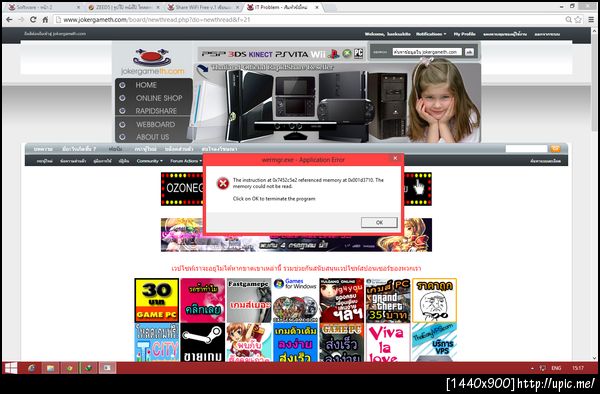The height and width of the screenshot is (394, 600).
Task: Click the zoom magnifier icon in address bar
Action: tap(569, 20)
